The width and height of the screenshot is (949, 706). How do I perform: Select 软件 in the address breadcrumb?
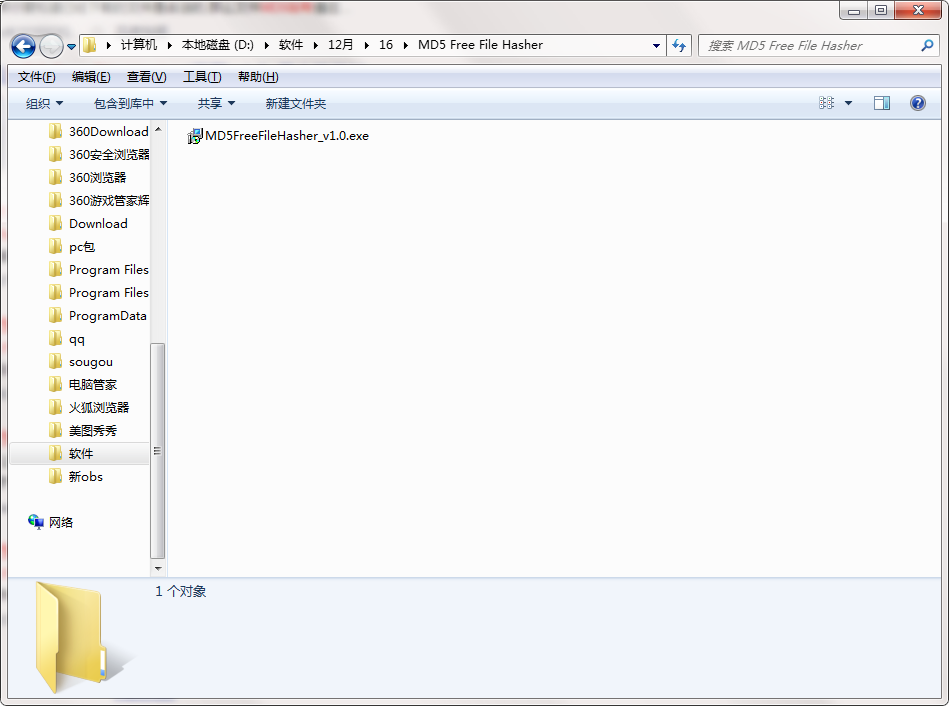click(x=291, y=45)
